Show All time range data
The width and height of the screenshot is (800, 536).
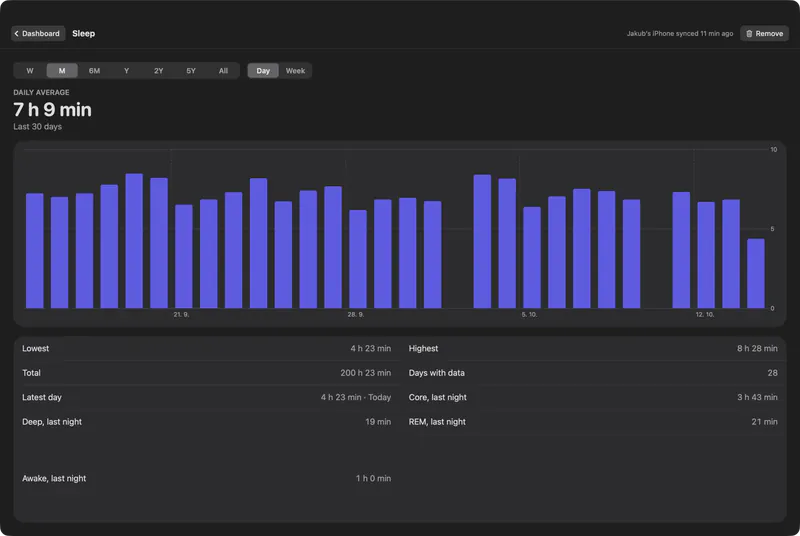223,71
